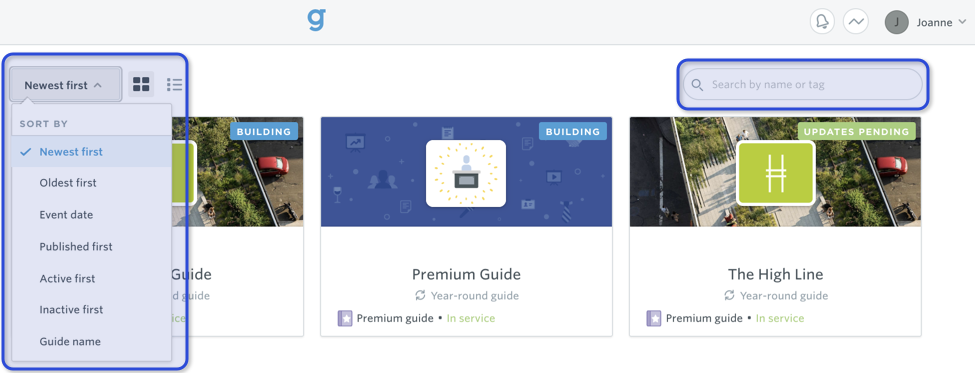975x373 pixels.
Task: Open the Premium Guide title link
Action: [466, 274]
